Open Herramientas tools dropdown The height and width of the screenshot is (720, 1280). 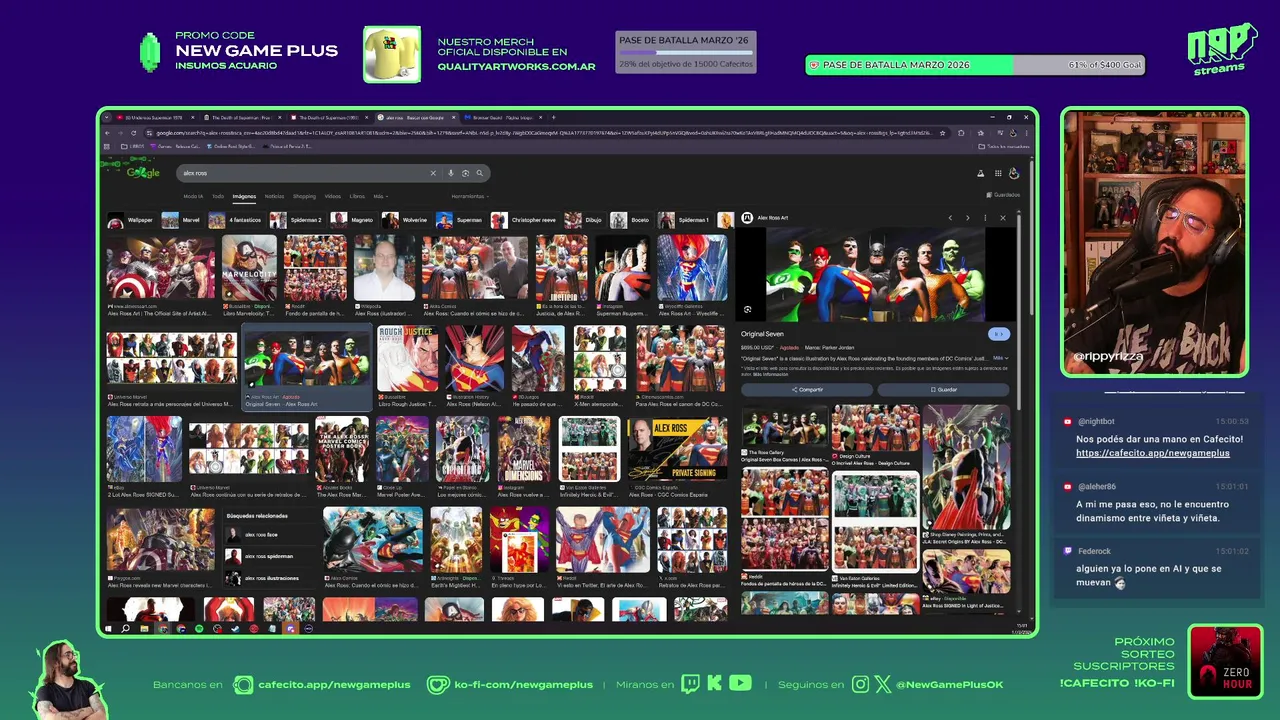pos(468,196)
